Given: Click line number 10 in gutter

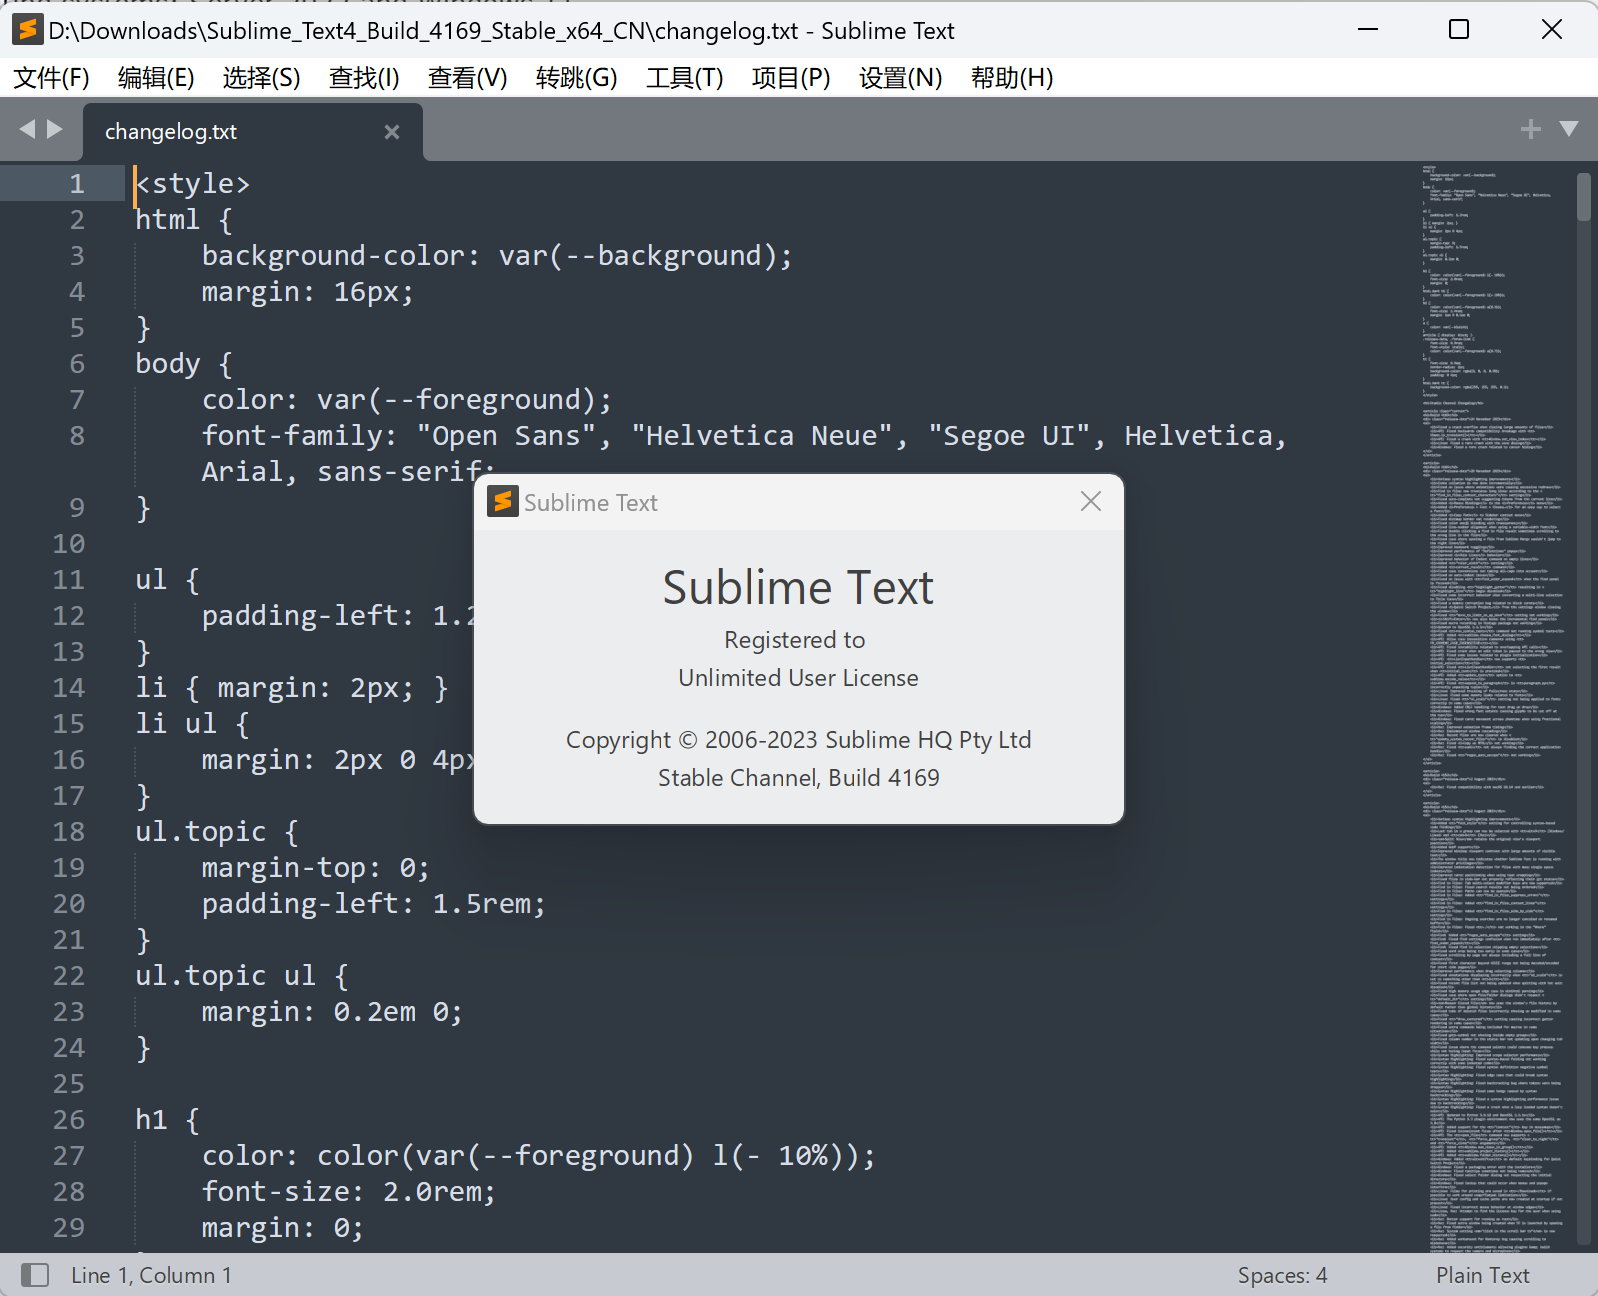Looking at the screenshot, I should [68, 544].
